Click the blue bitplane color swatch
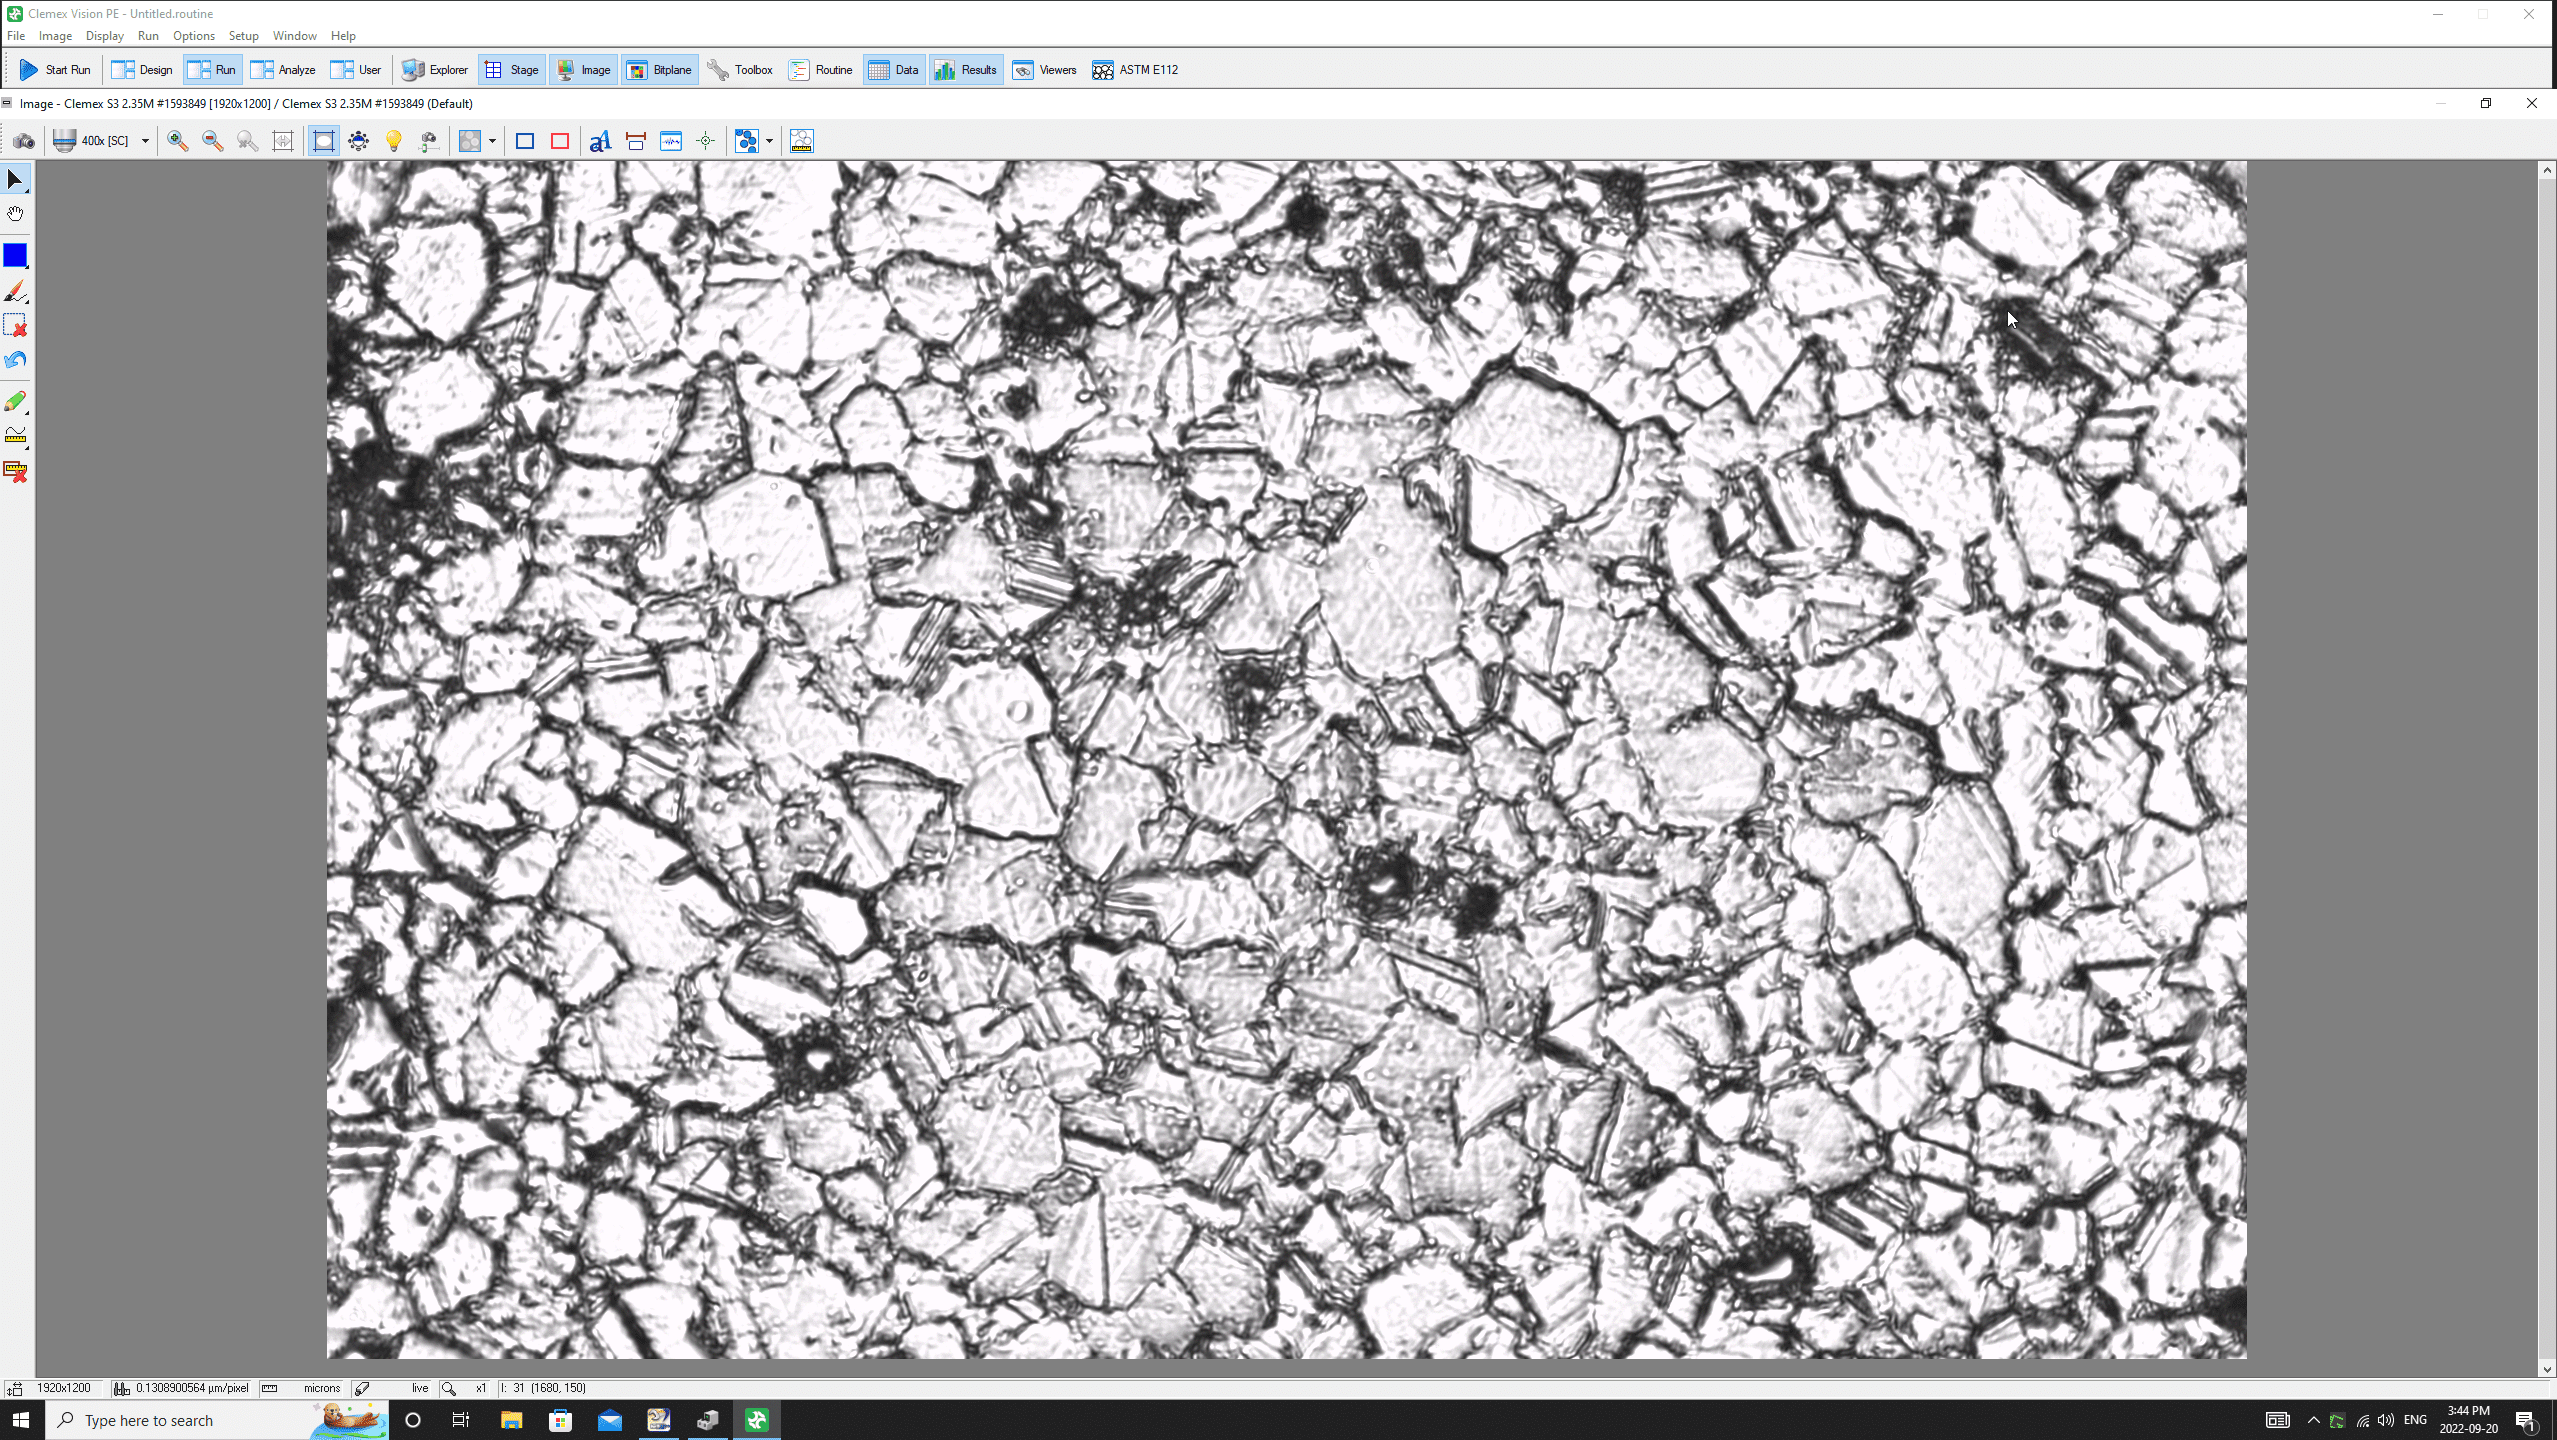Viewport: 2557px width, 1440px height. tap(15, 256)
